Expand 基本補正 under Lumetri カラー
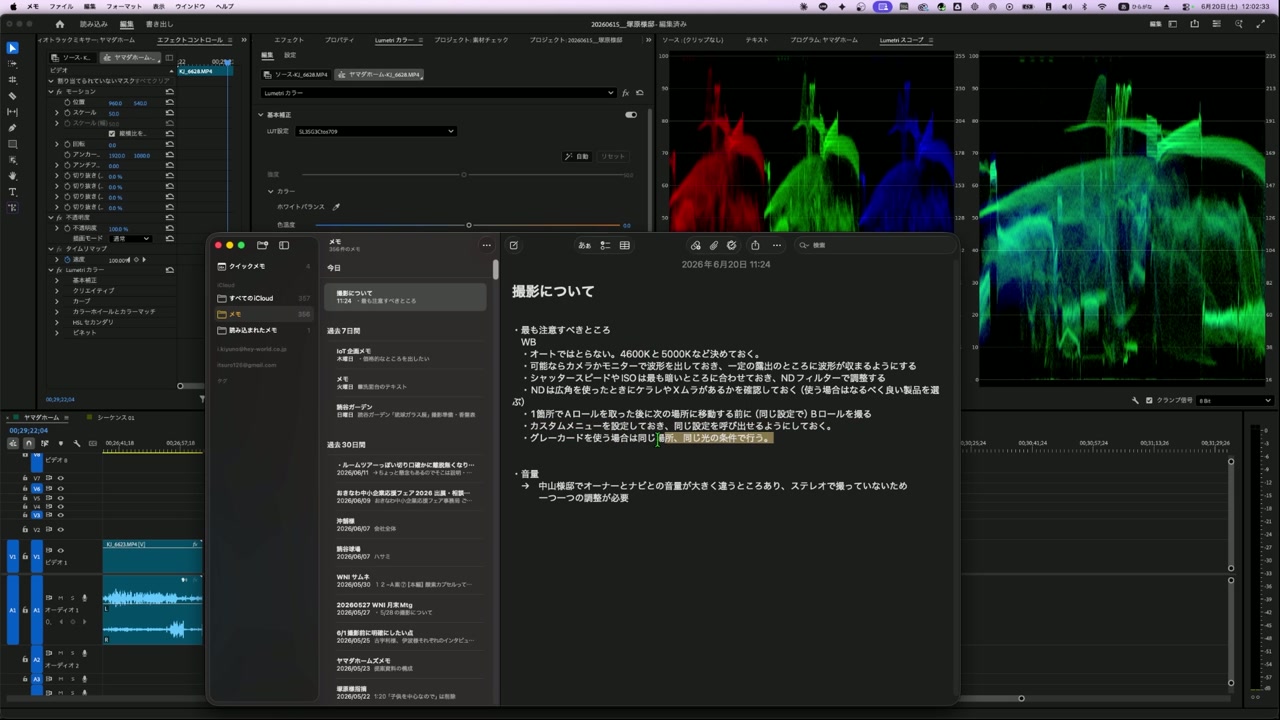Image resolution: width=1280 pixels, height=720 pixels. point(57,280)
